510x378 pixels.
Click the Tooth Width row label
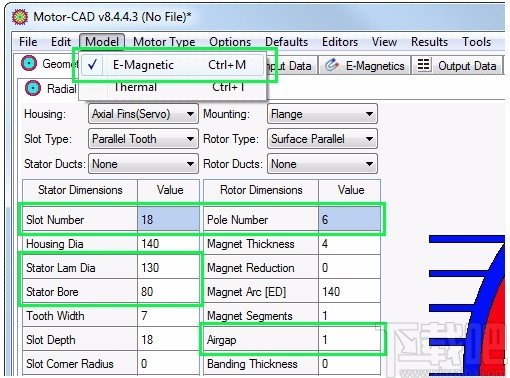pos(80,315)
